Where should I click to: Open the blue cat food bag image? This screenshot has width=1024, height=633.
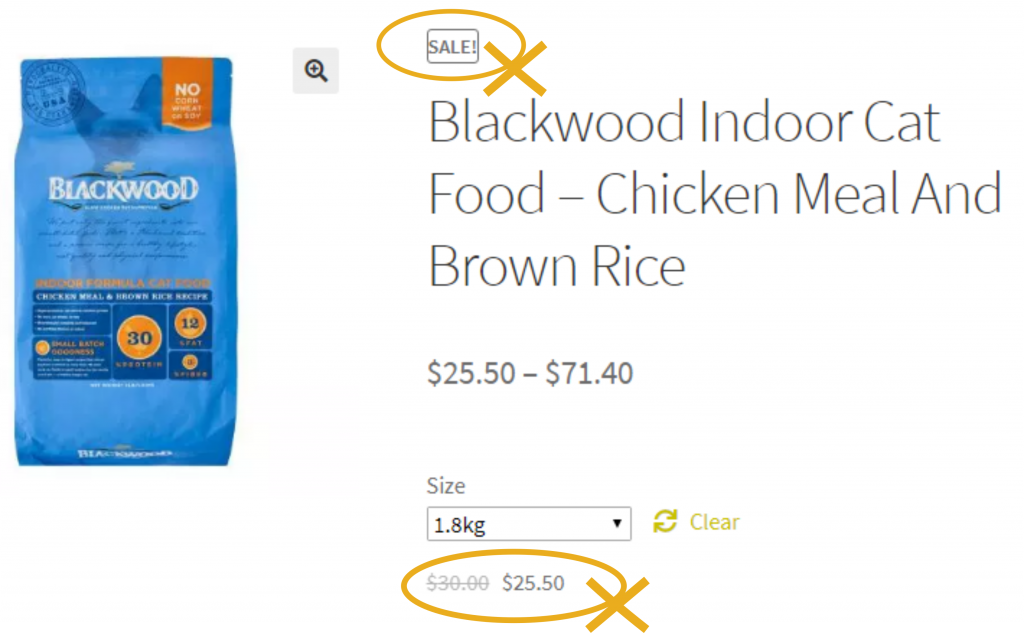point(124,261)
